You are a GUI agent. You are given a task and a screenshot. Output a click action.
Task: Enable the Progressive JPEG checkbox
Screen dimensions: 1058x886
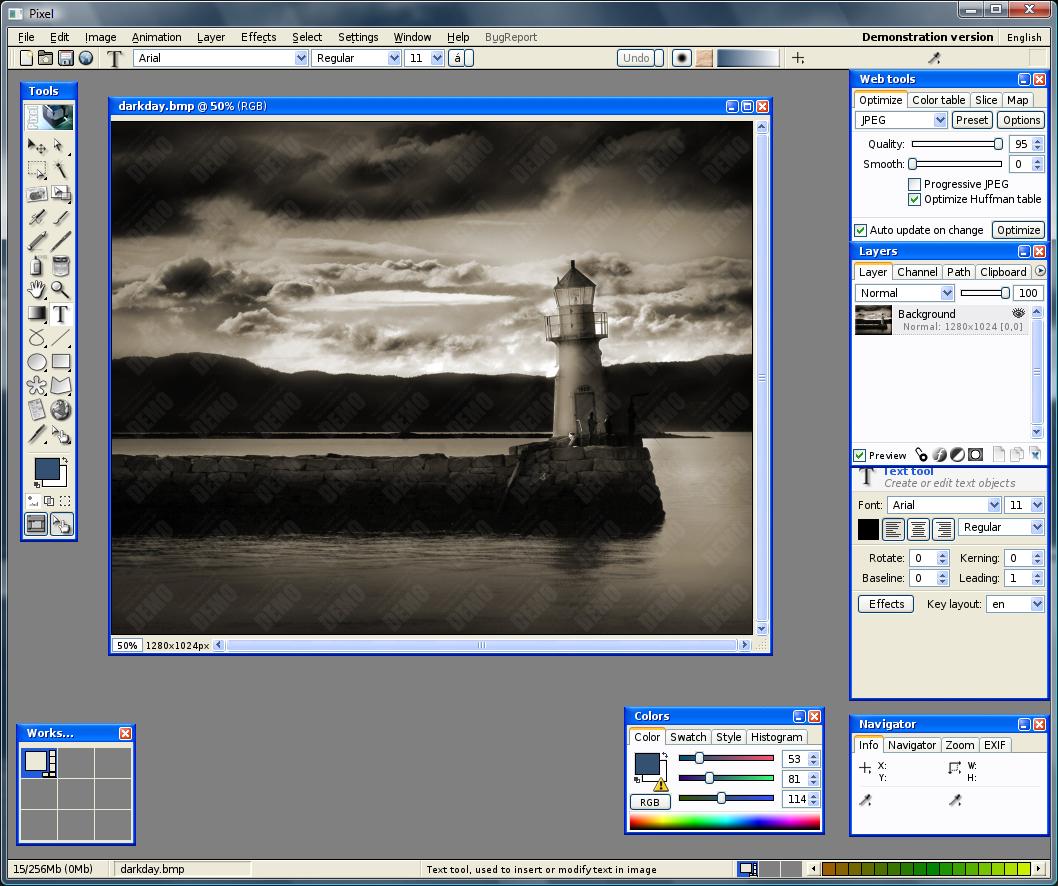point(914,184)
